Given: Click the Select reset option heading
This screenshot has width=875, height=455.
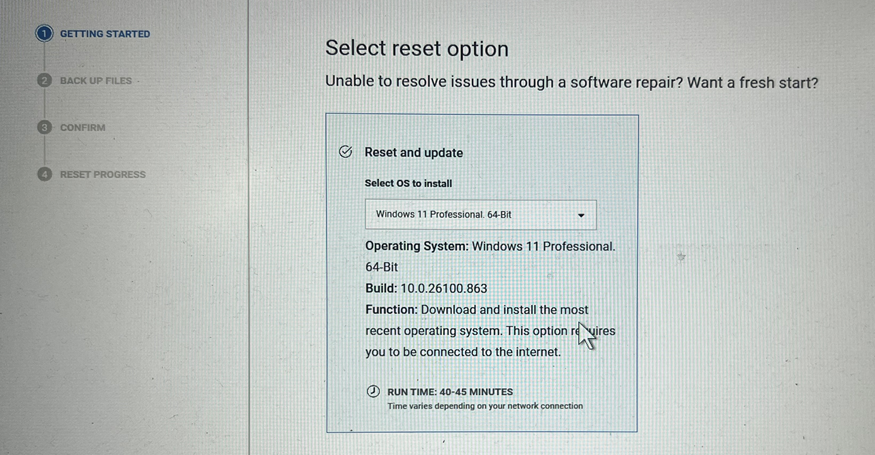Looking at the screenshot, I should 417,49.
